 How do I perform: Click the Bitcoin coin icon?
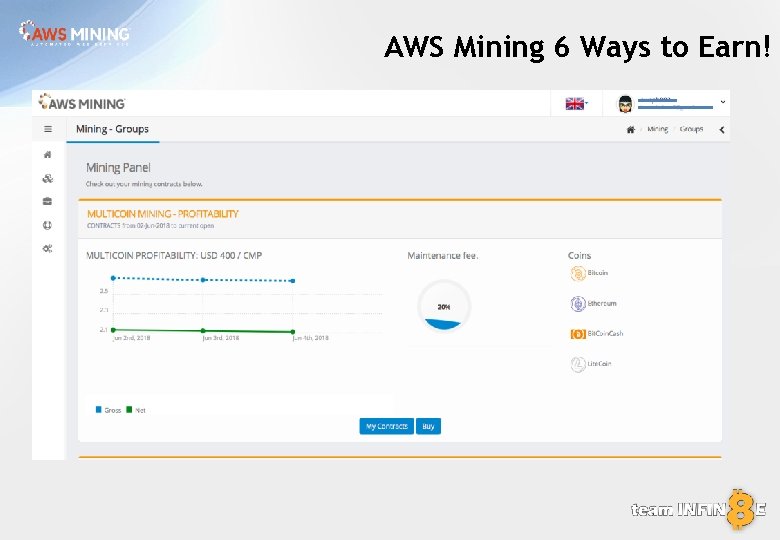coord(578,273)
